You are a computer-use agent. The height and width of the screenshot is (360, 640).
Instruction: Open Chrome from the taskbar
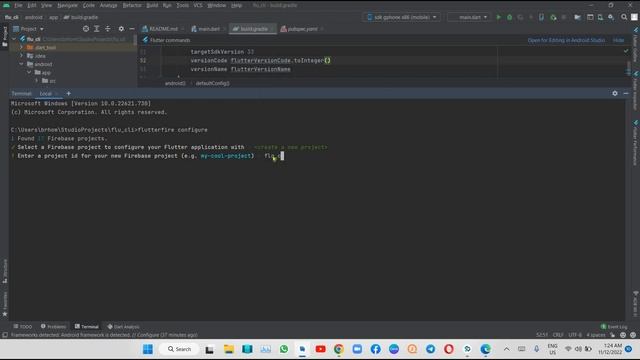[339, 349]
